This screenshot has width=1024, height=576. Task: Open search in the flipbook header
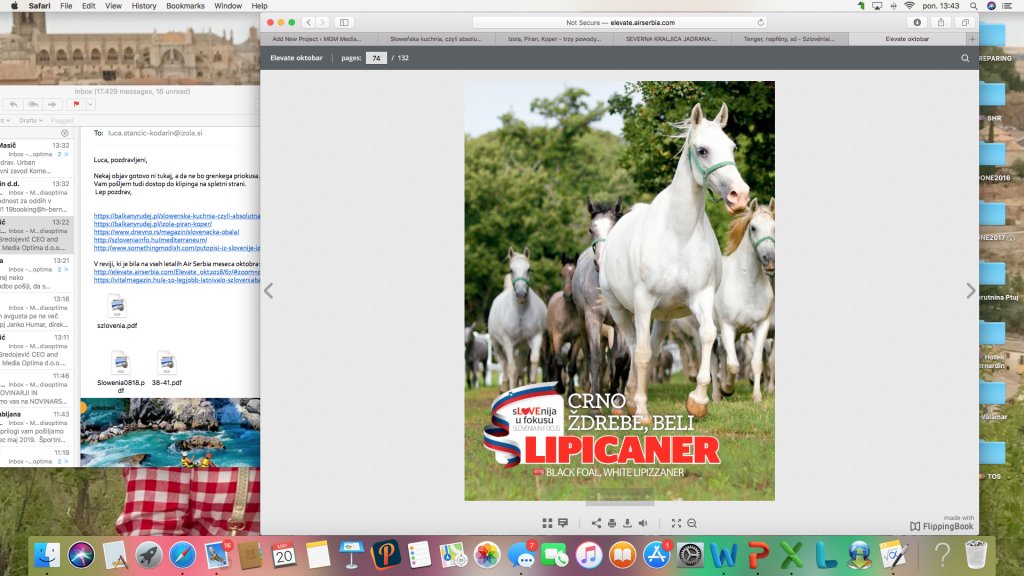965,58
